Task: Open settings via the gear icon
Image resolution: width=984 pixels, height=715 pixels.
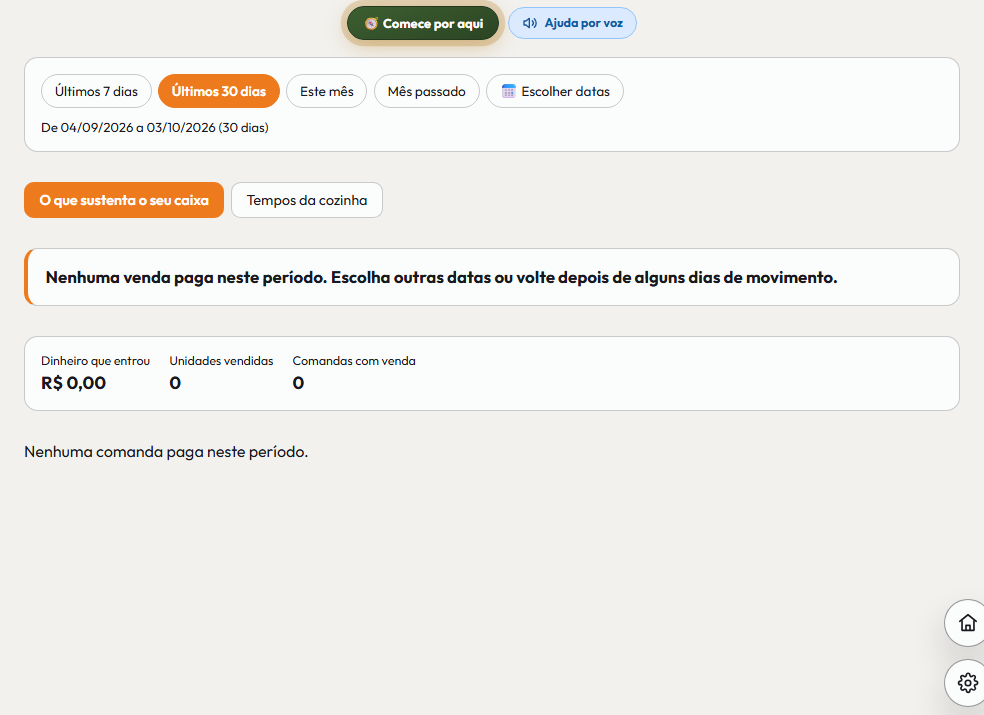Action: coord(967,682)
